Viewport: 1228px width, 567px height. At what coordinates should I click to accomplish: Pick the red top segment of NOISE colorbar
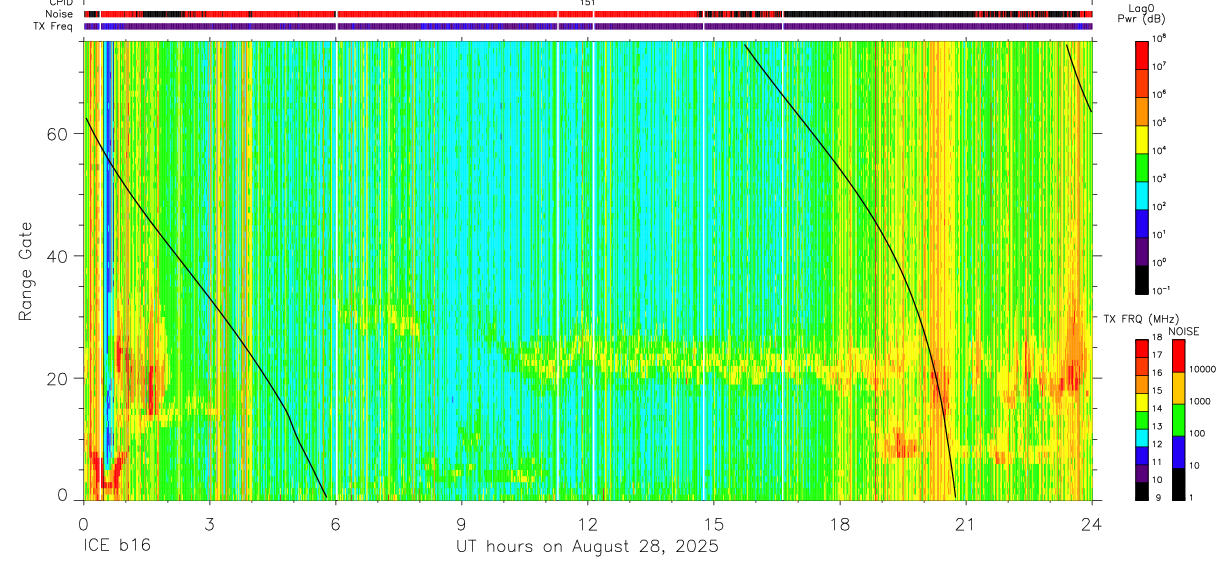click(1179, 356)
